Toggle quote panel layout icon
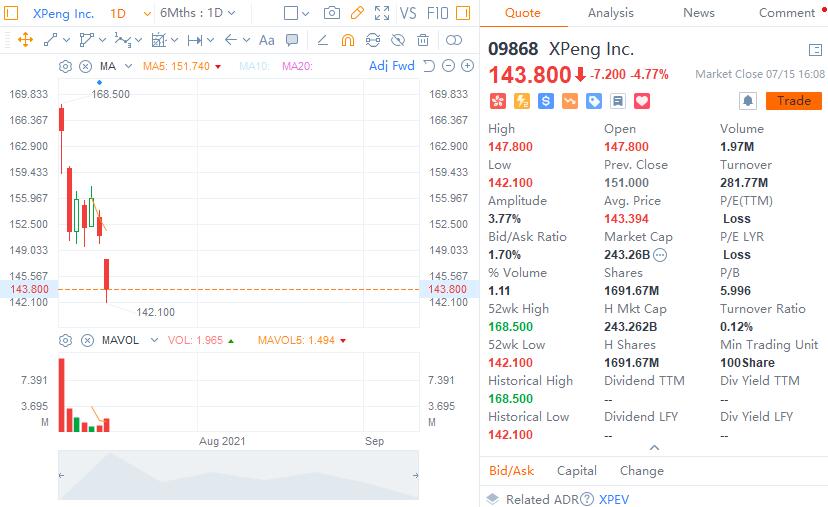828x507 pixels. 815,50
